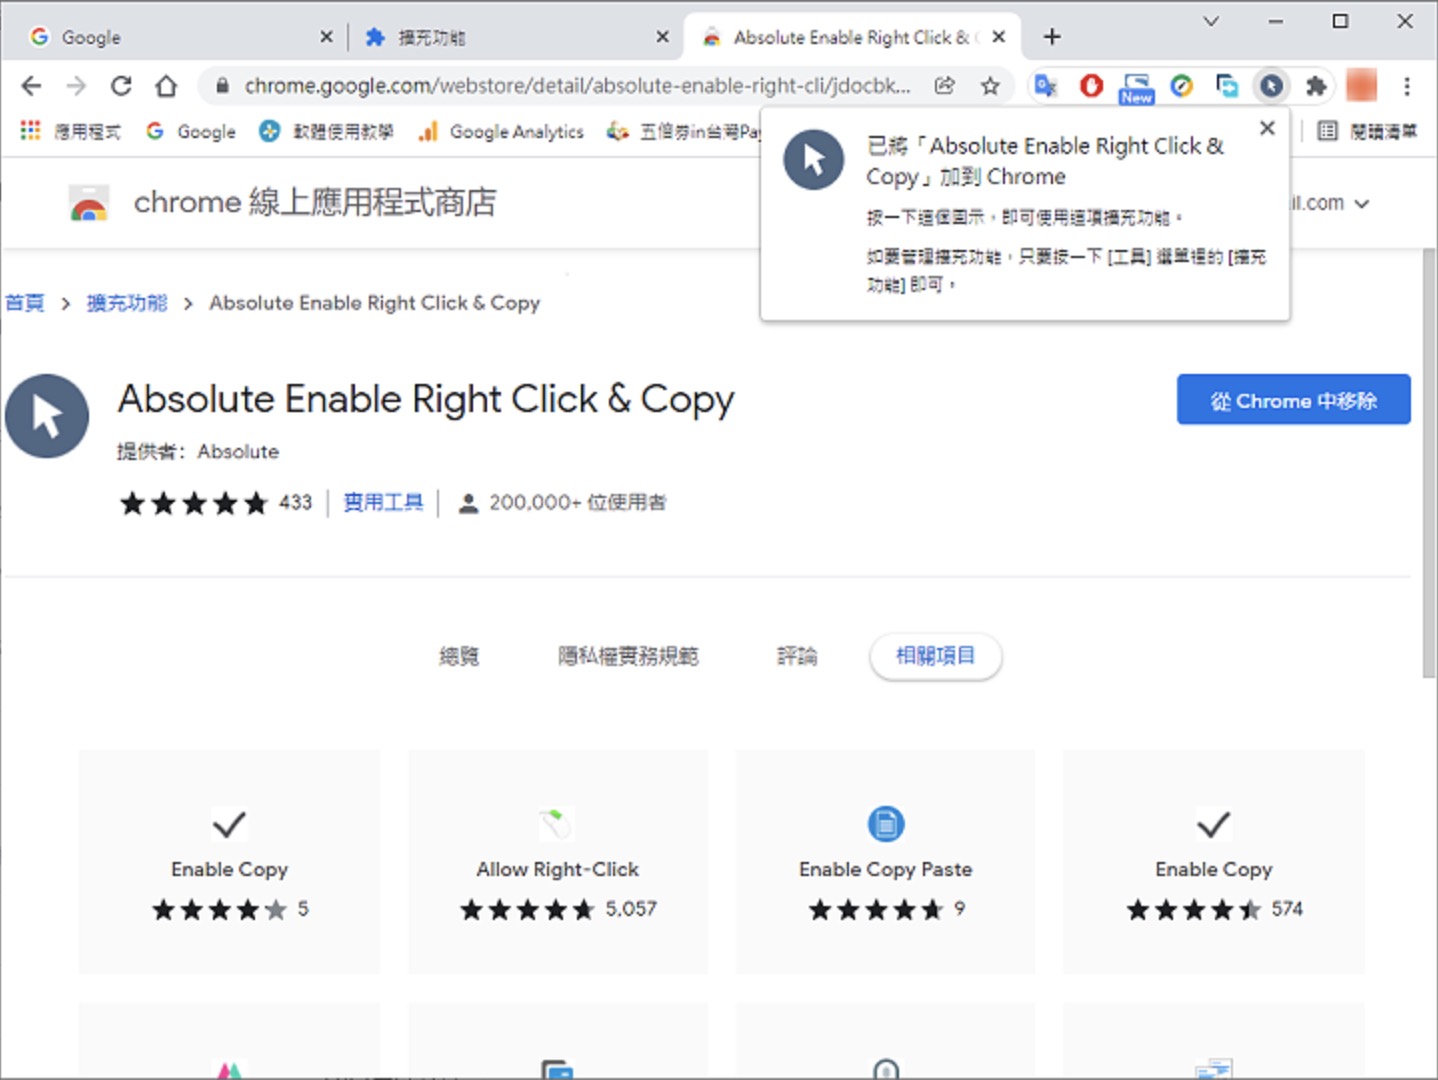Screen dimensions: 1438x1080
Task: Click the overlapping windows extension icon
Action: click(1226, 86)
